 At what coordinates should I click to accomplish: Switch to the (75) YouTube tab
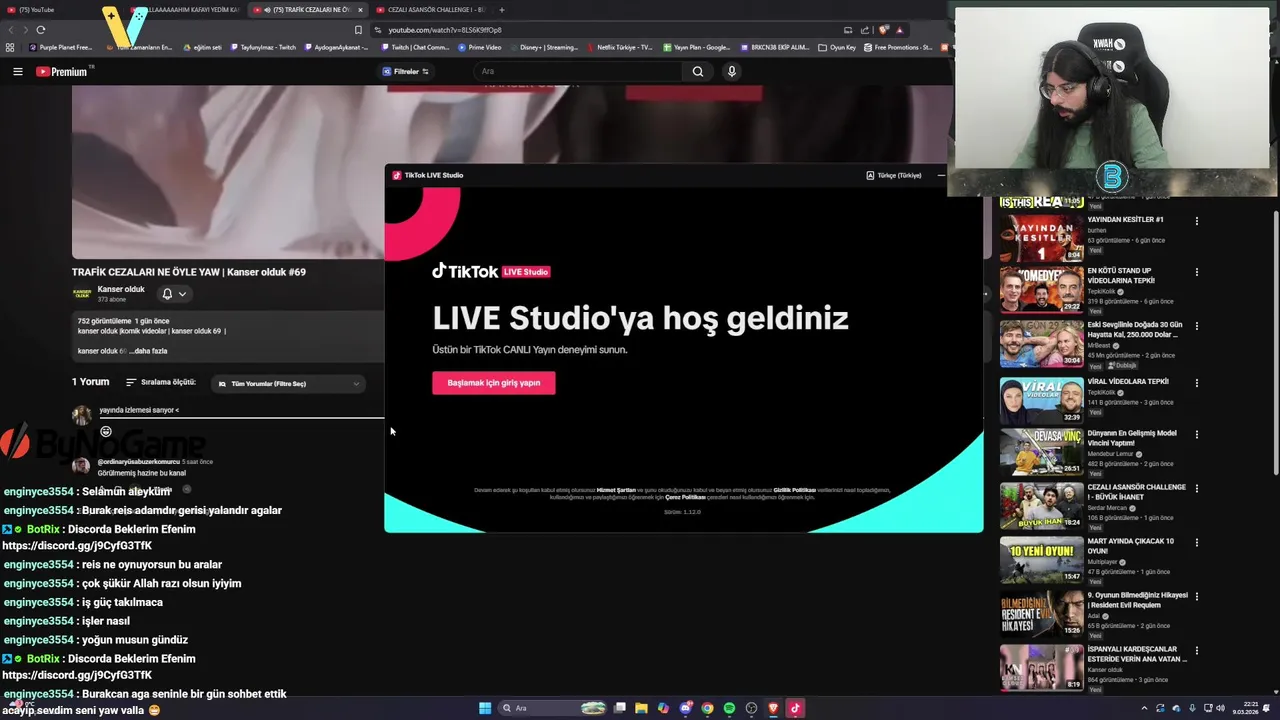(x=37, y=10)
